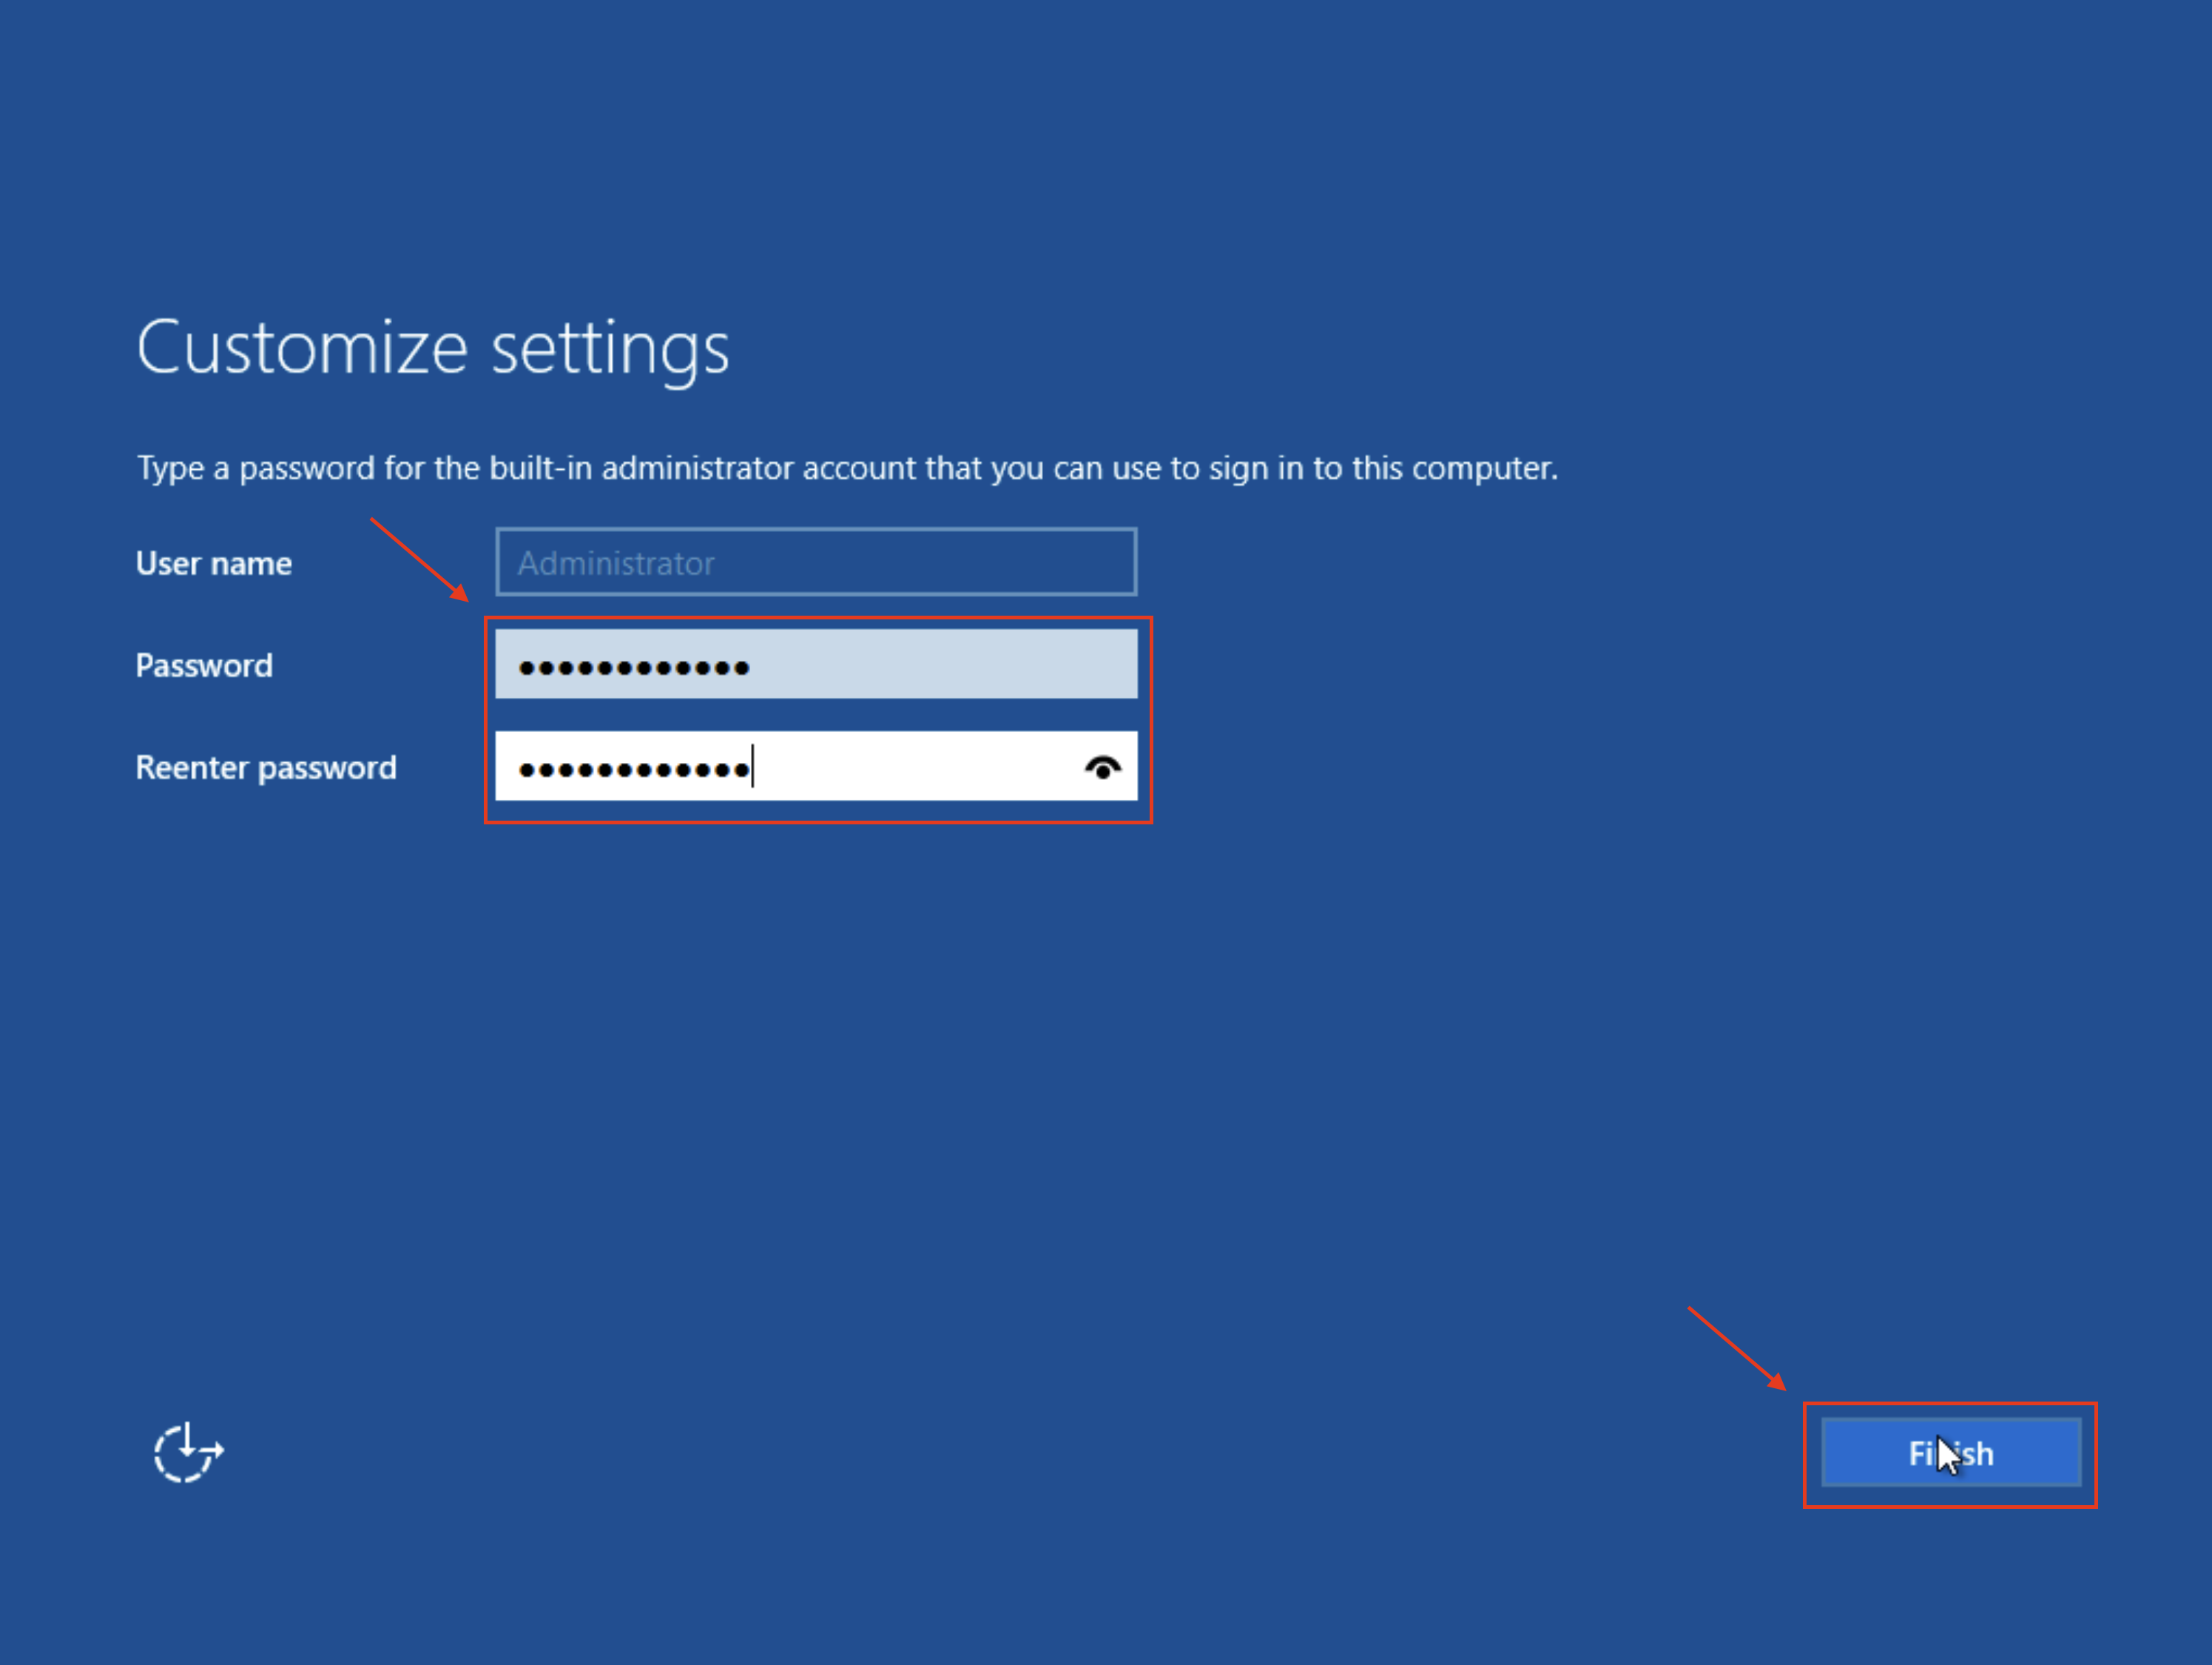
Task: Place cursor in the first password entry
Action: pyautogui.click(x=817, y=664)
